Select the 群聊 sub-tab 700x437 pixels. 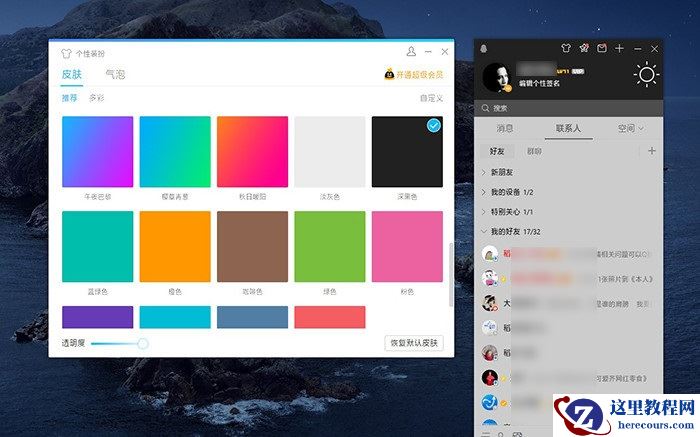pos(534,151)
